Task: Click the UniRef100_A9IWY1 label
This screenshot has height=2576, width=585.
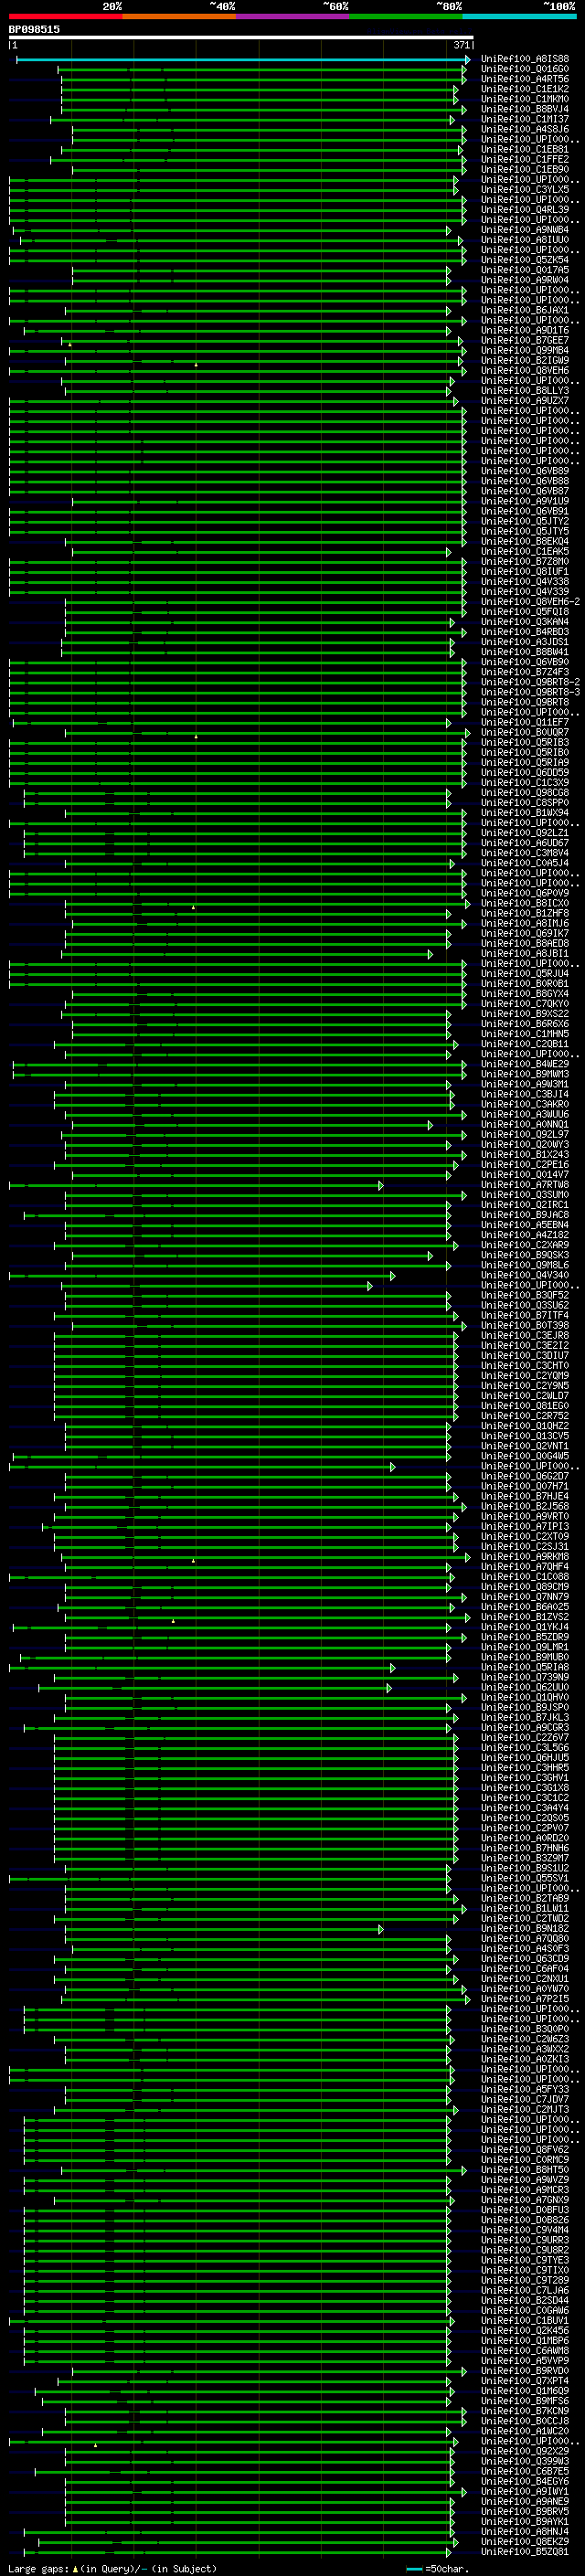Action: [525, 2491]
